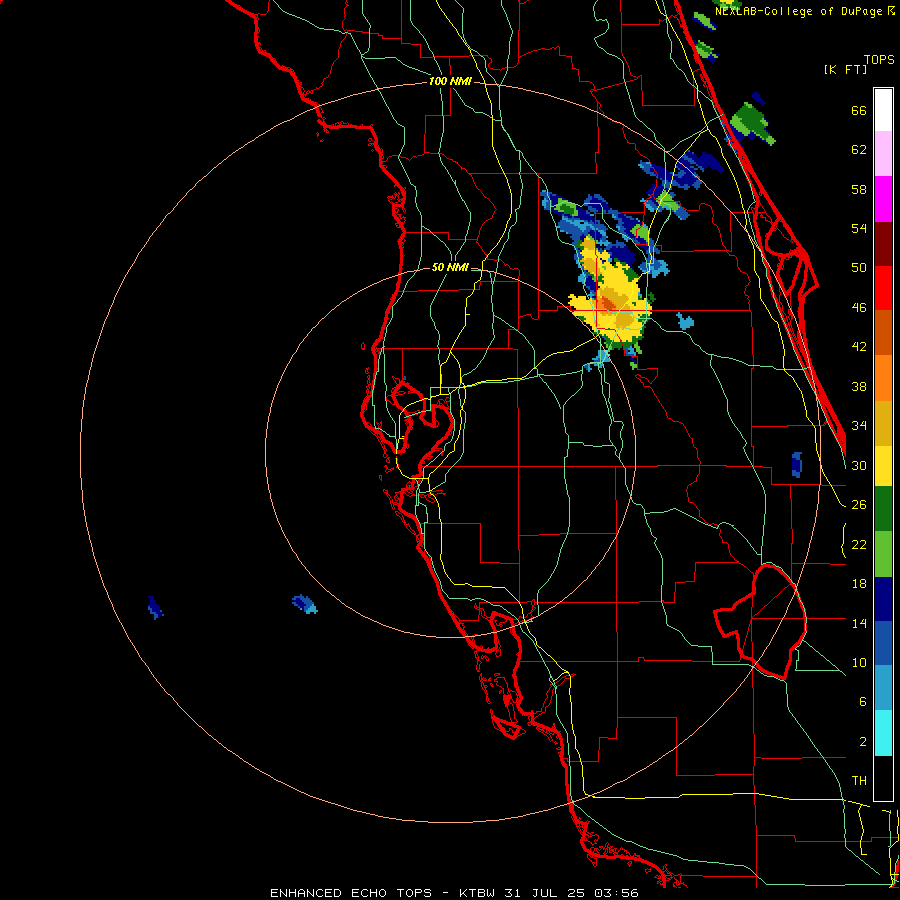Screen dimensions: 900x900
Task: Click the '58' legend value
Action: click(859, 189)
